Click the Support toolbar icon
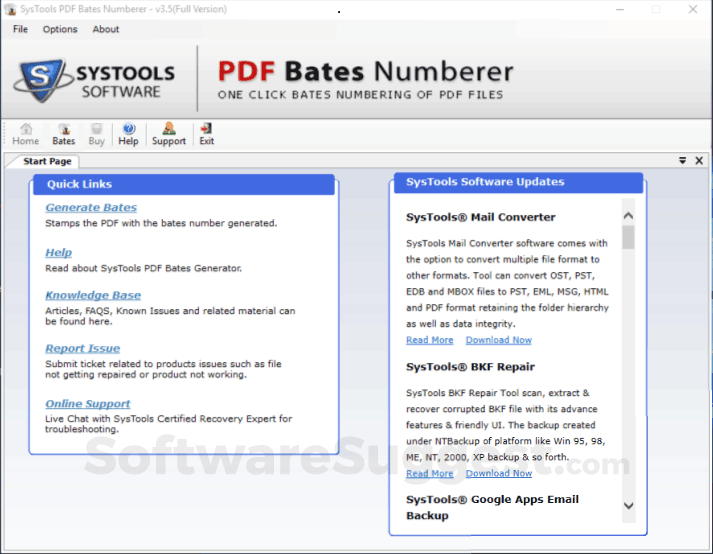Viewport: 713px width, 554px height. click(169, 134)
